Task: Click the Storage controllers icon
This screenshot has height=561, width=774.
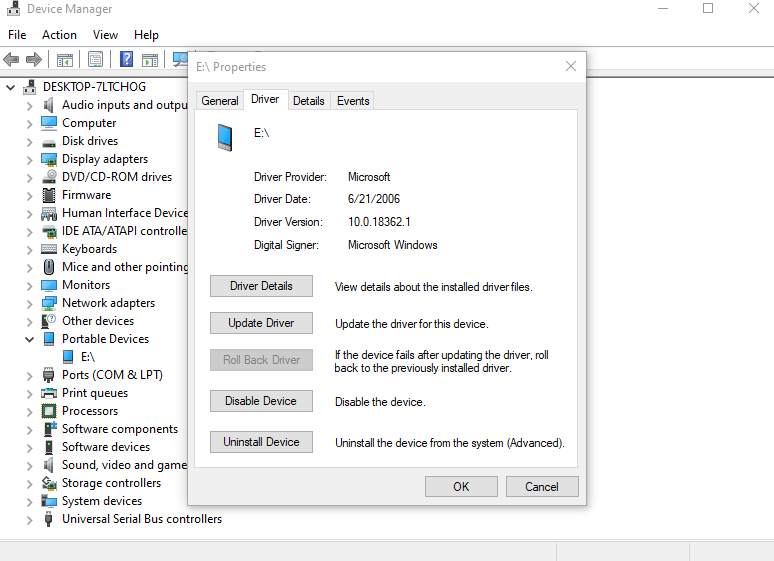Action: click(x=49, y=483)
